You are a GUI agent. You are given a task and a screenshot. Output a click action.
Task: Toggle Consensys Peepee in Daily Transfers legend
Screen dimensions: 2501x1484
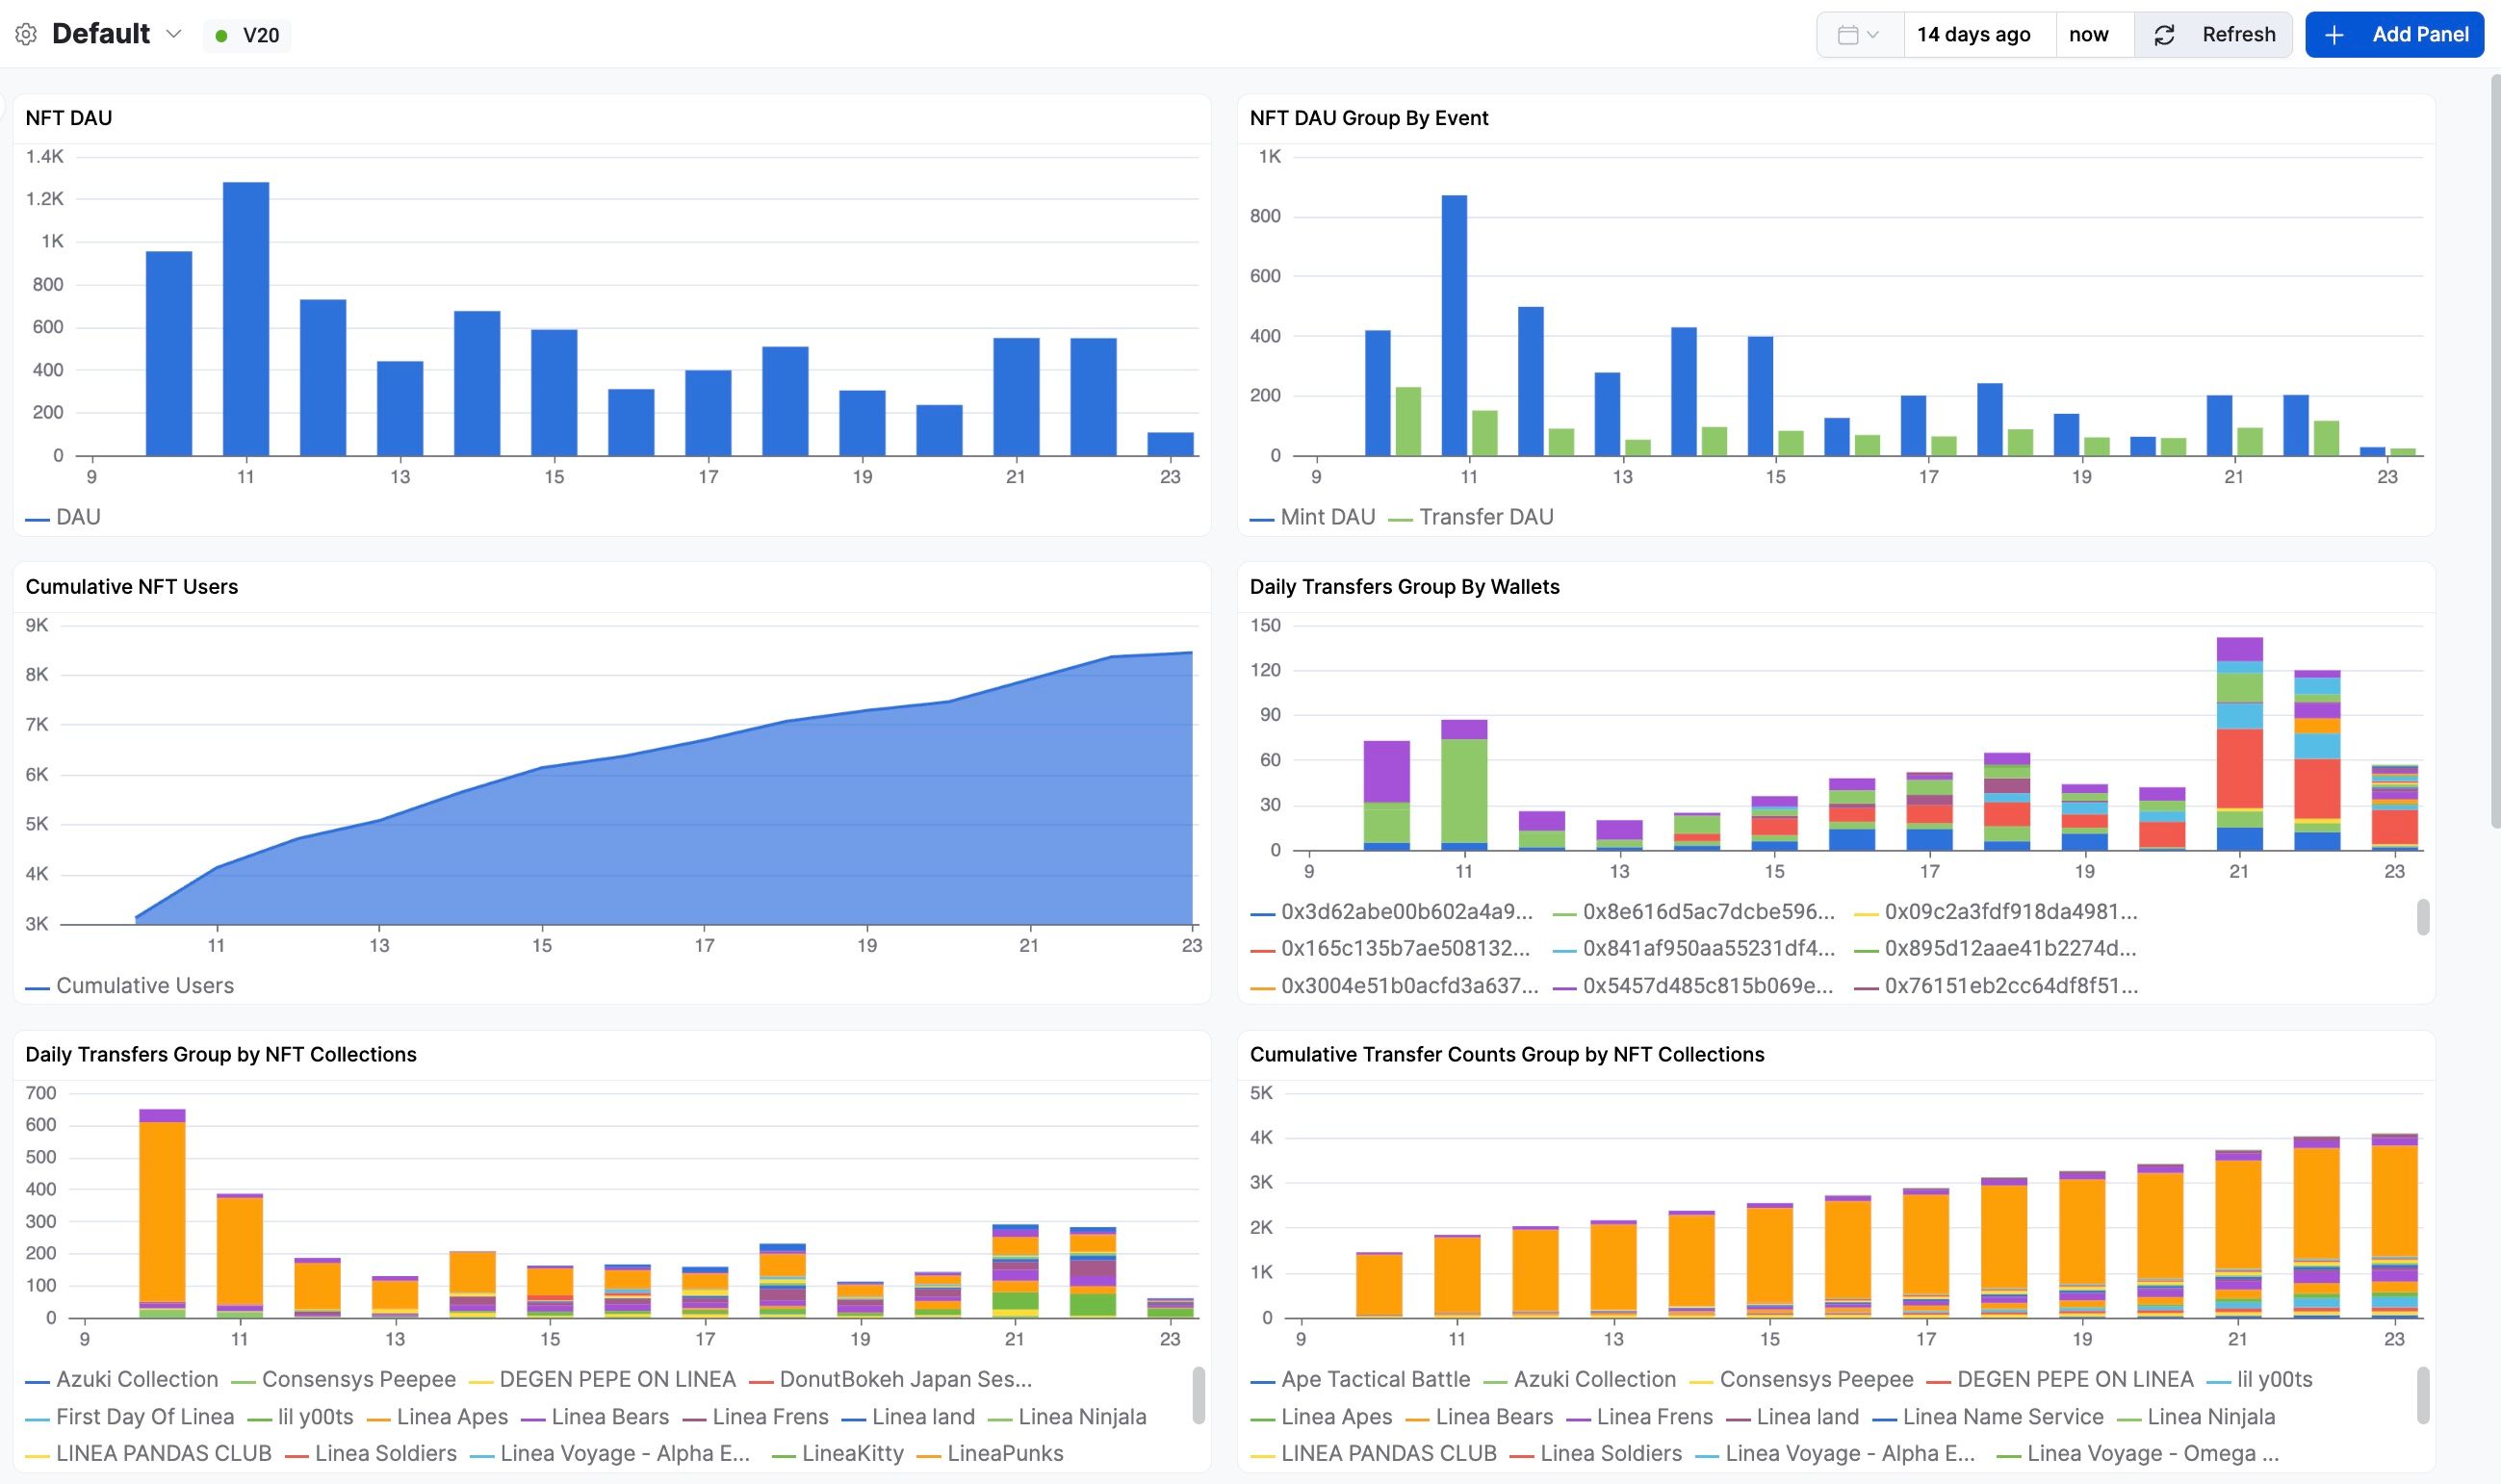344,1380
